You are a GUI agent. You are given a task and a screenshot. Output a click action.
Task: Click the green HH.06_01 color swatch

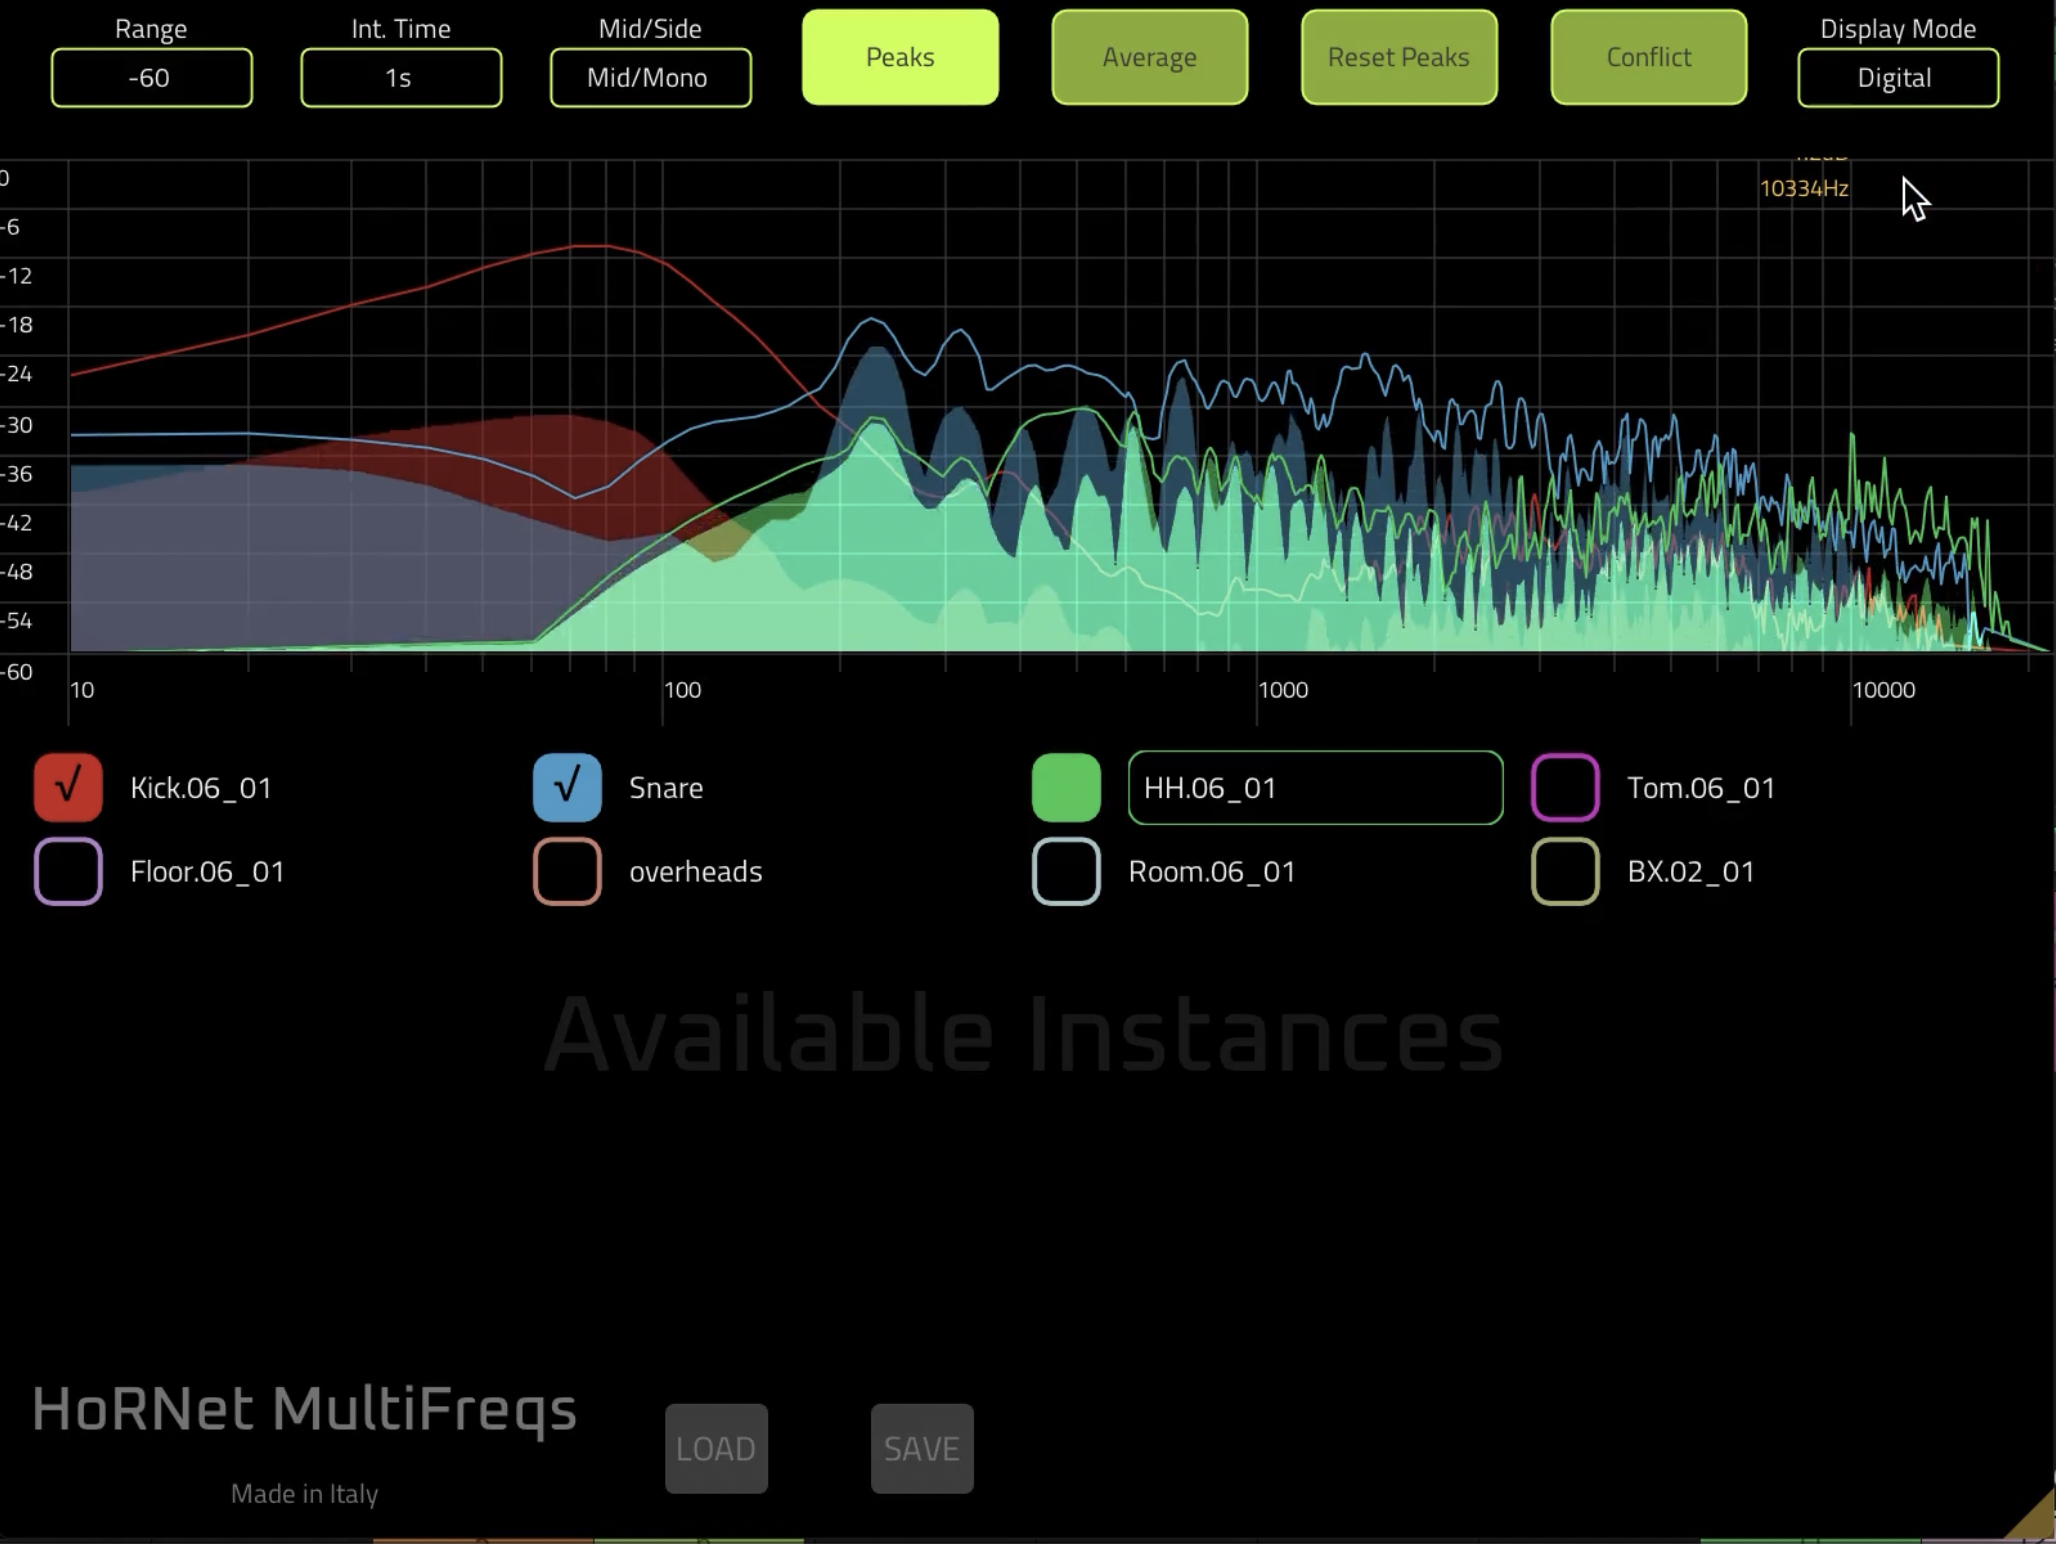tap(1064, 787)
